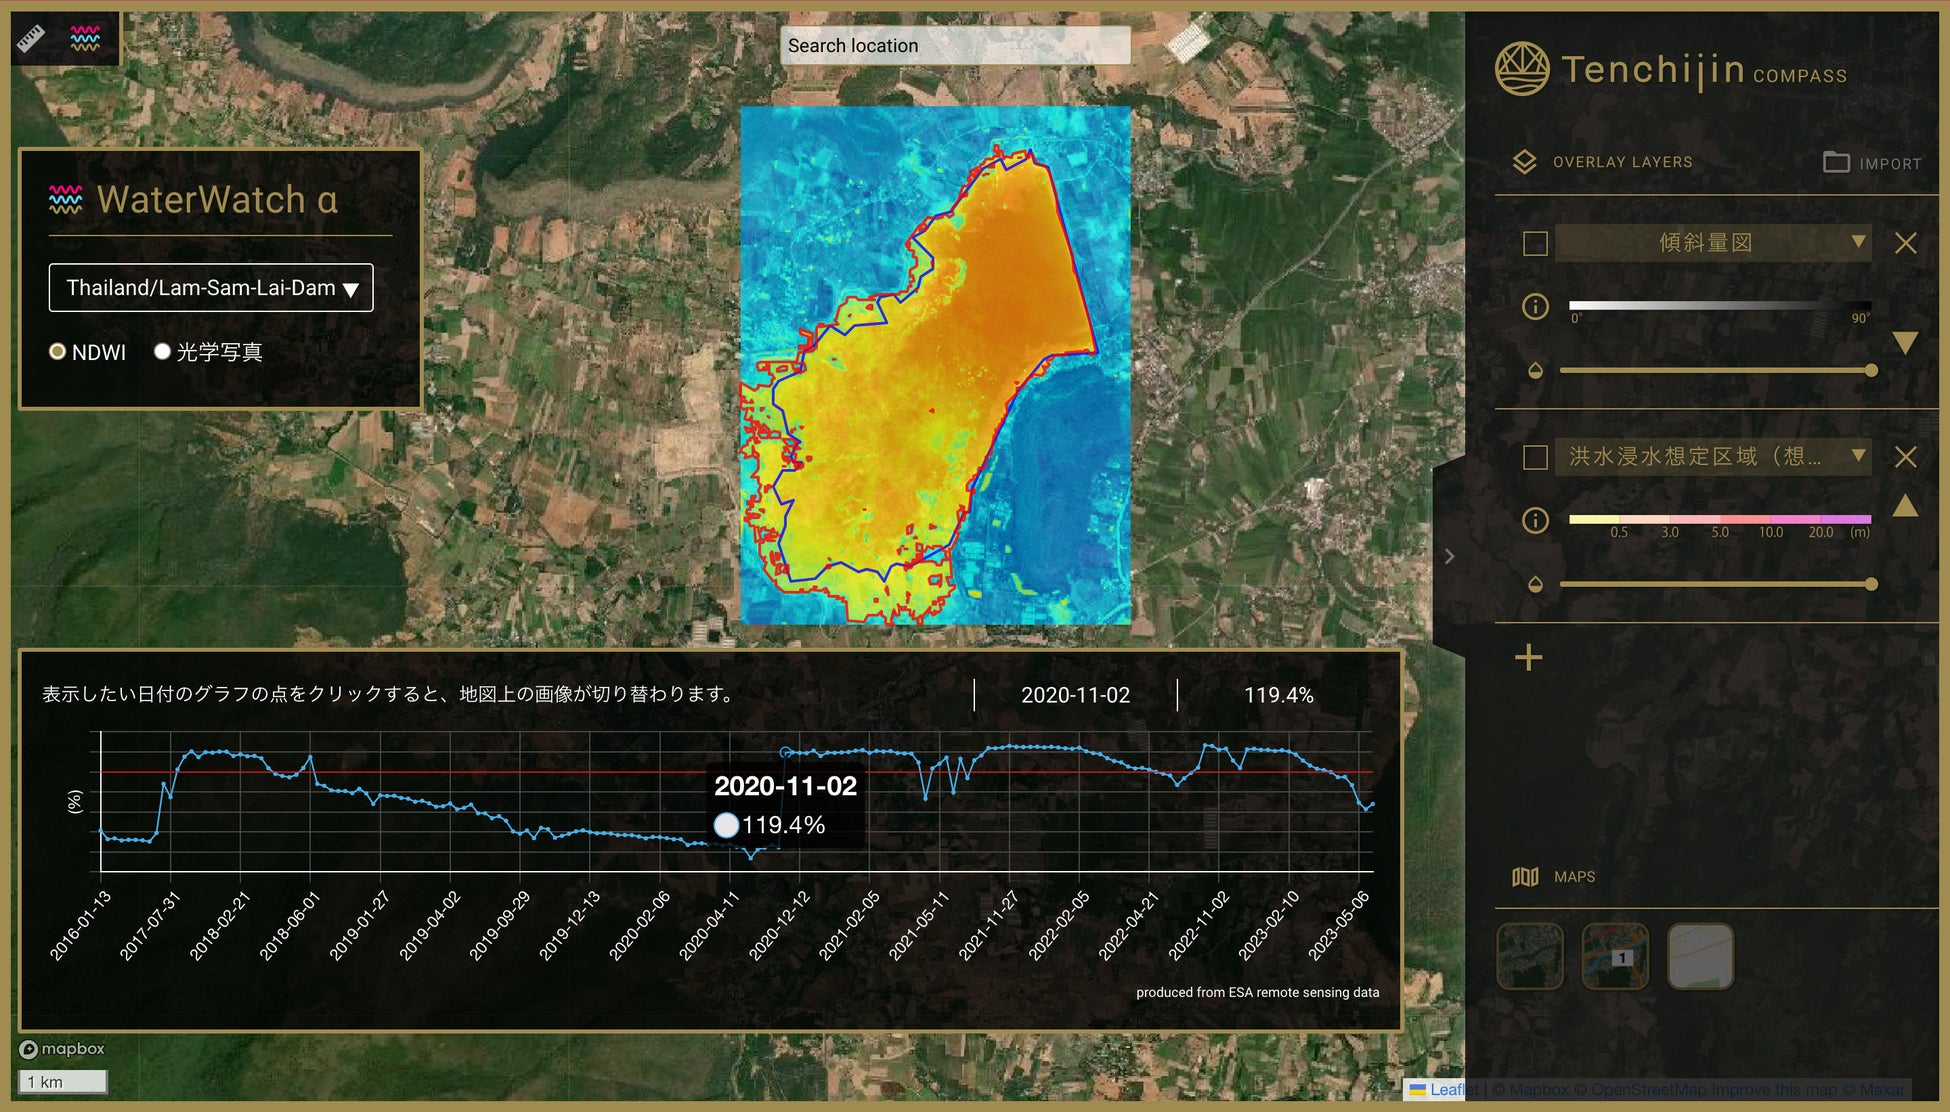Collapse the right panel with chevron
The height and width of the screenshot is (1112, 1950).
(1449, 556)
